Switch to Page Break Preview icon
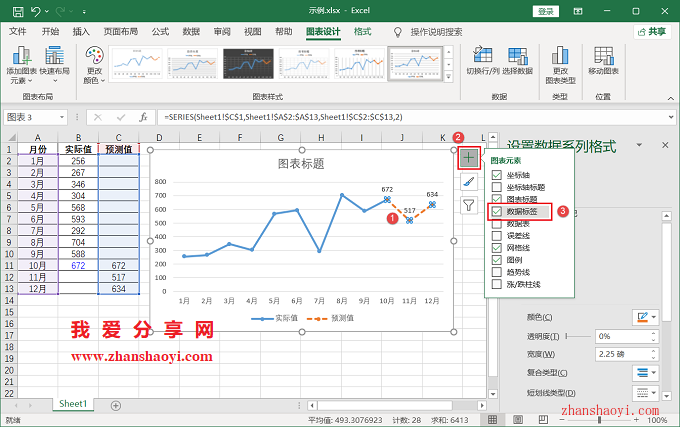680x427 pixels. (543, 420)
